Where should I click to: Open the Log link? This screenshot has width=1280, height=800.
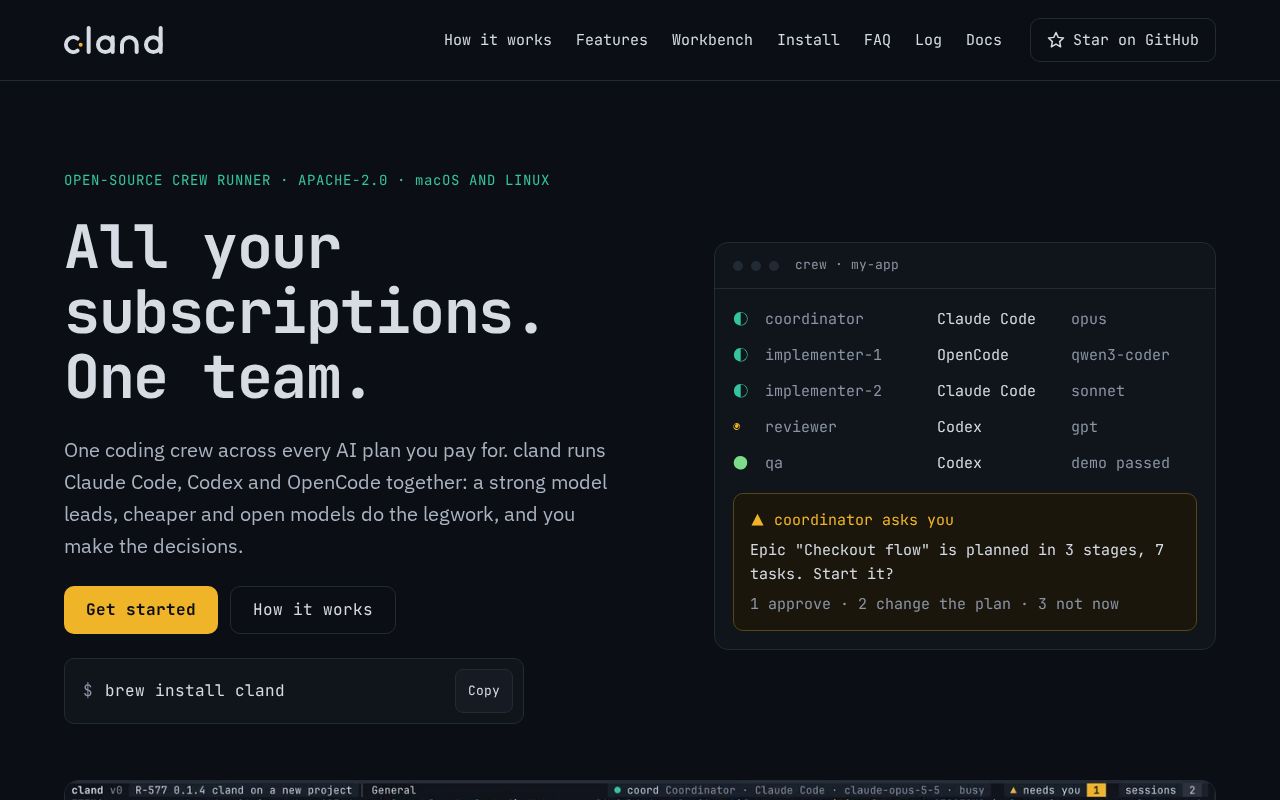(928, 40)
